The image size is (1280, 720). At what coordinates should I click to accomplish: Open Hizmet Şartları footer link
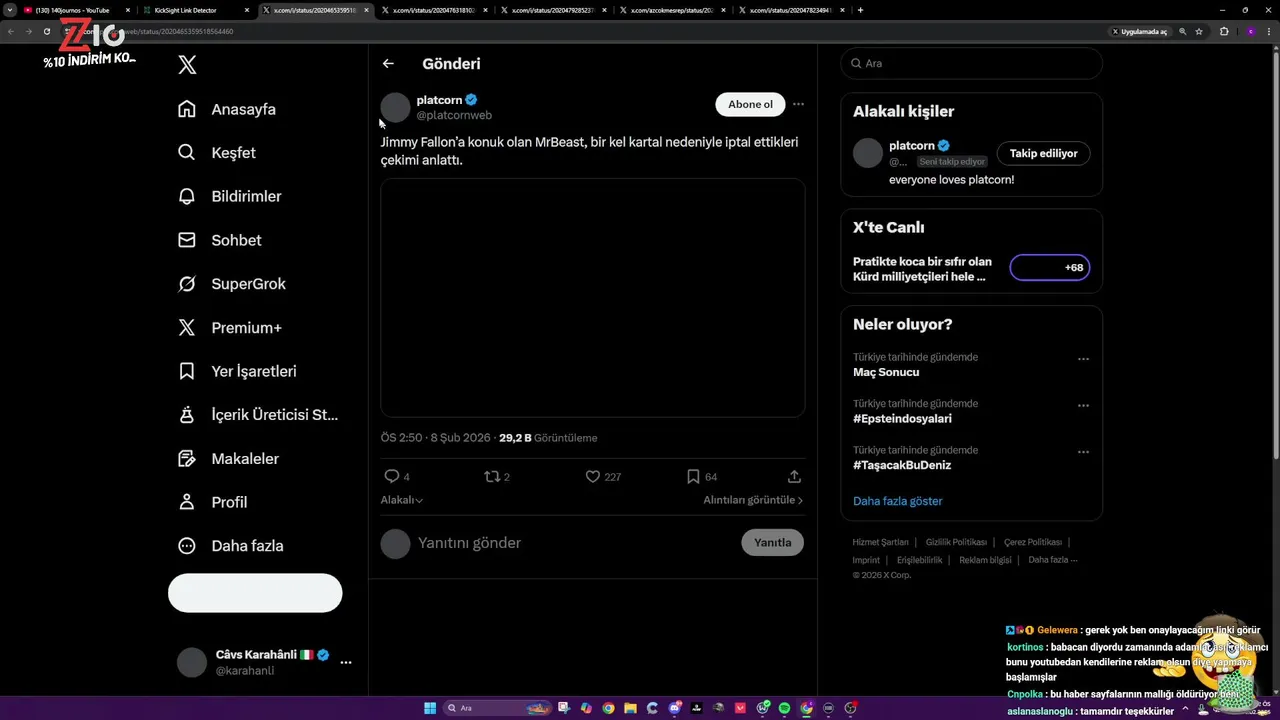(x=880, y=542)
